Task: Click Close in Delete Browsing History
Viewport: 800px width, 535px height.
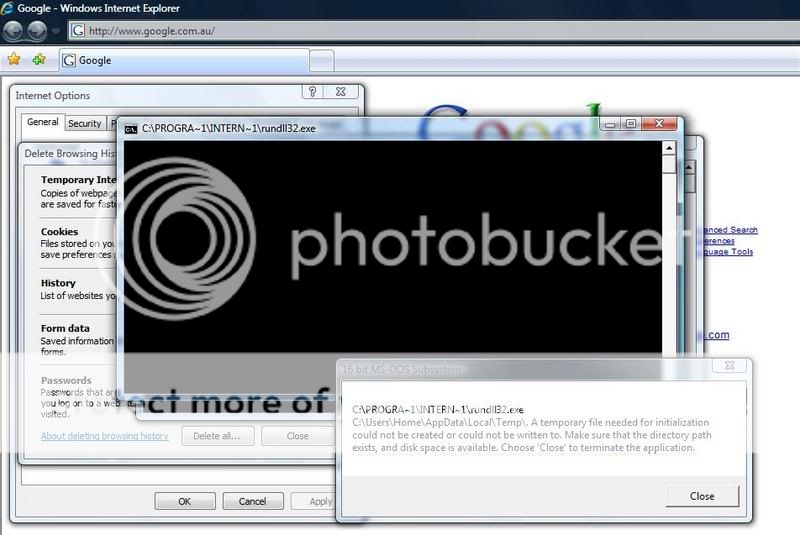Action: pos(297,436)
